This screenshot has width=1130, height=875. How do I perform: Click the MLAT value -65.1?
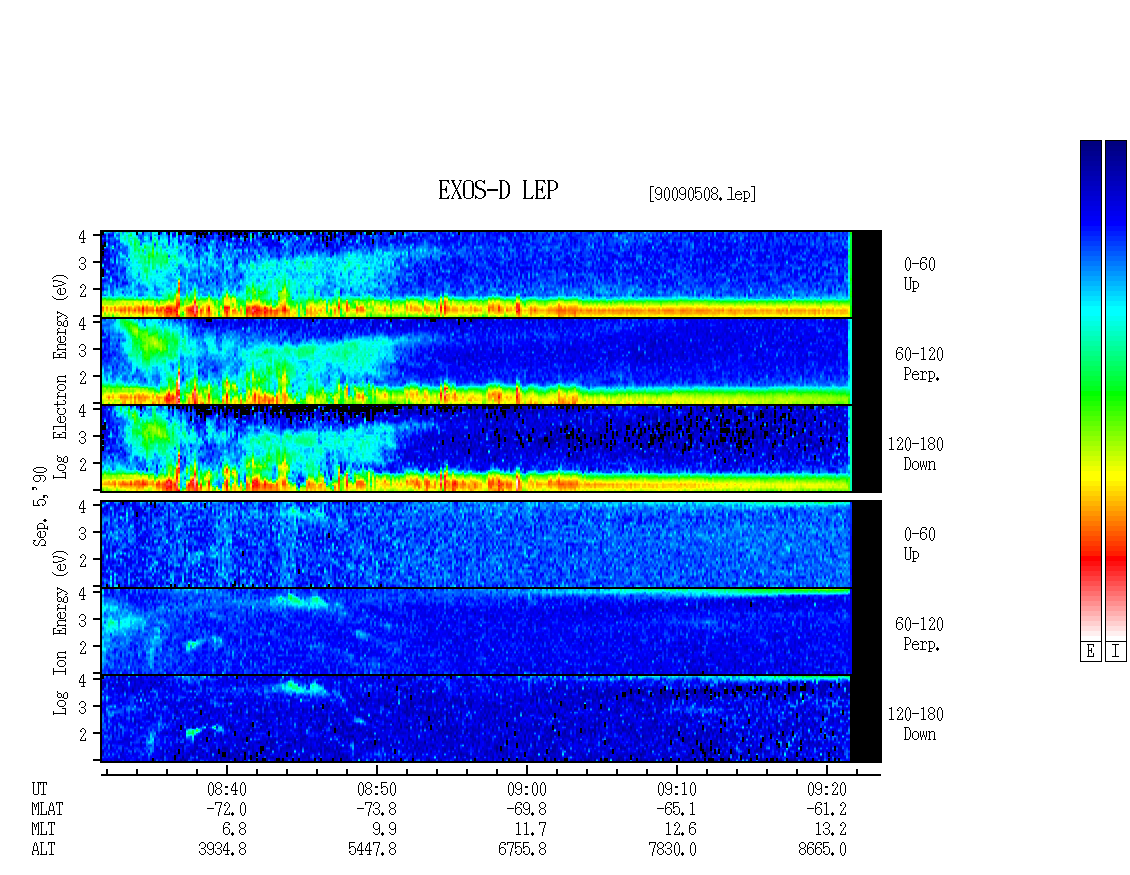[x=677, y=809]
